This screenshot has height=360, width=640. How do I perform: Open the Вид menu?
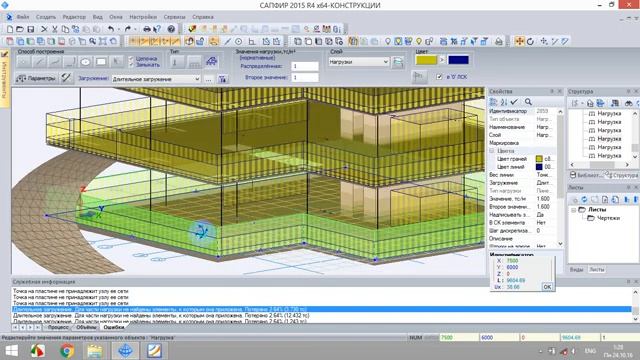98,17
